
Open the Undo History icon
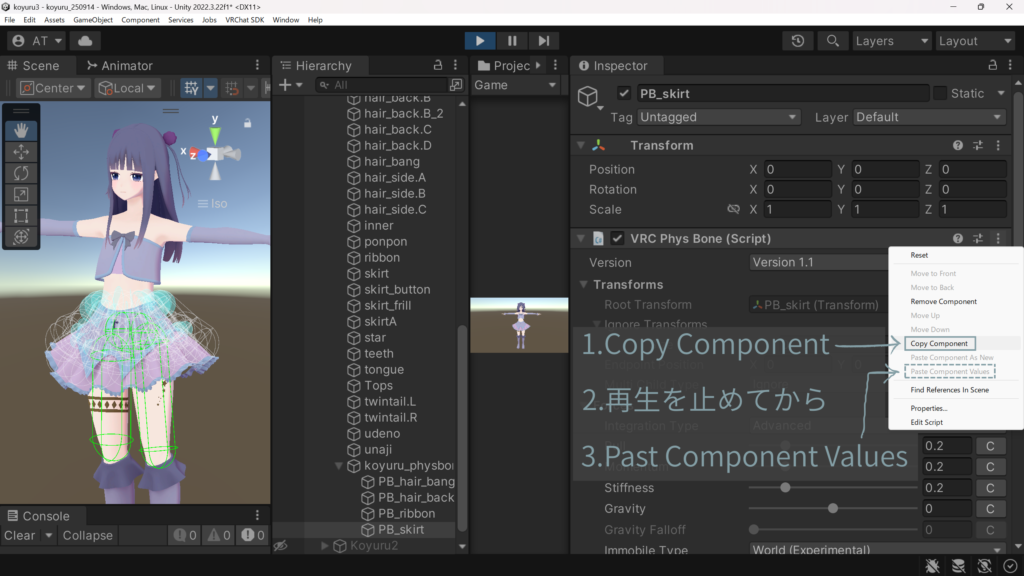click(797, 41)
